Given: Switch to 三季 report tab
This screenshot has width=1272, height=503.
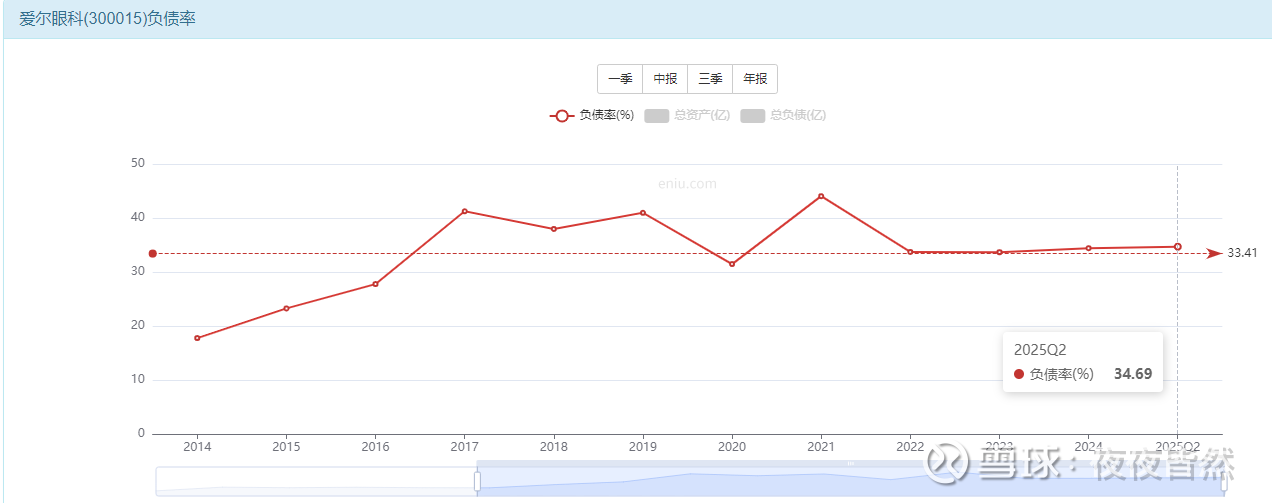Looking at the screenshot, I should click(710, 79).
